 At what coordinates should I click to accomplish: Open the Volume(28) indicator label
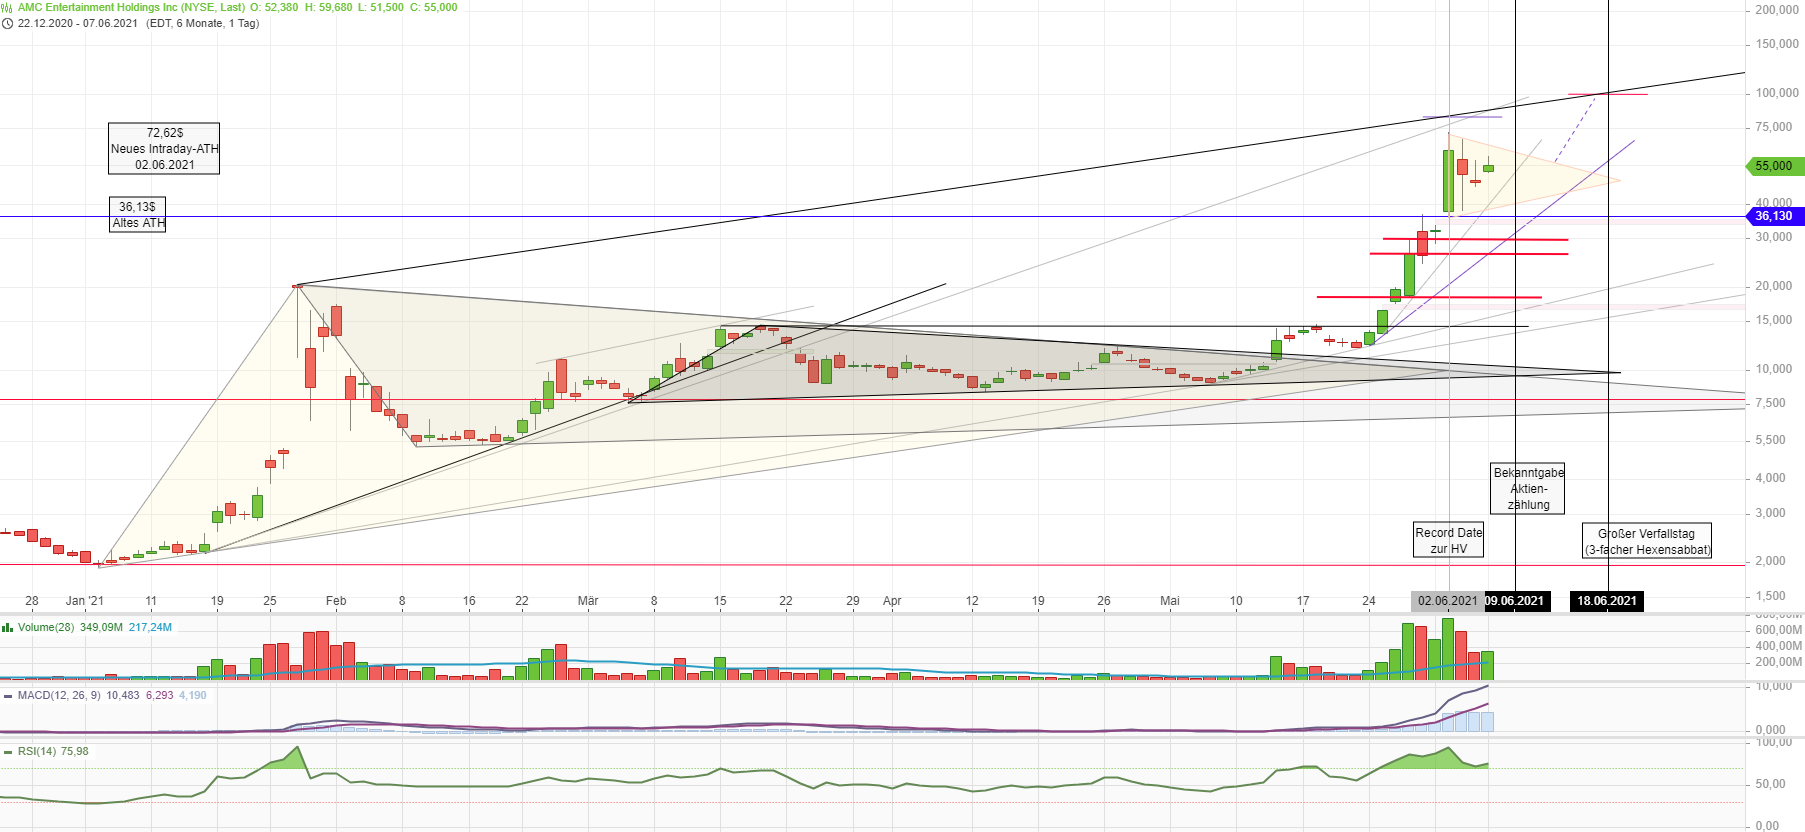46,627
